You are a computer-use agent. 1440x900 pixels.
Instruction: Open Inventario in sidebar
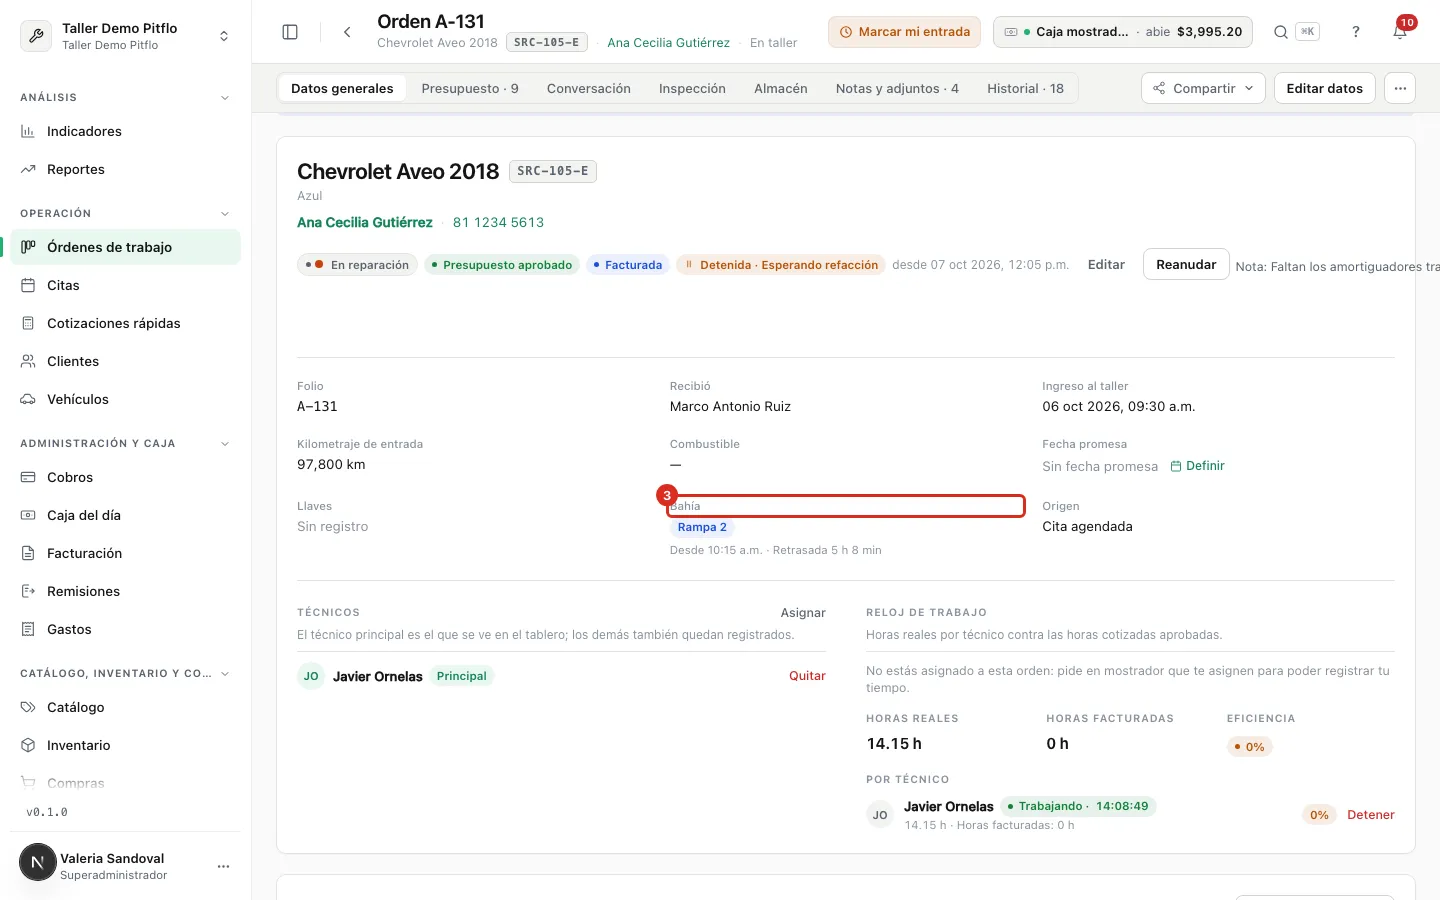click(125, 745)
